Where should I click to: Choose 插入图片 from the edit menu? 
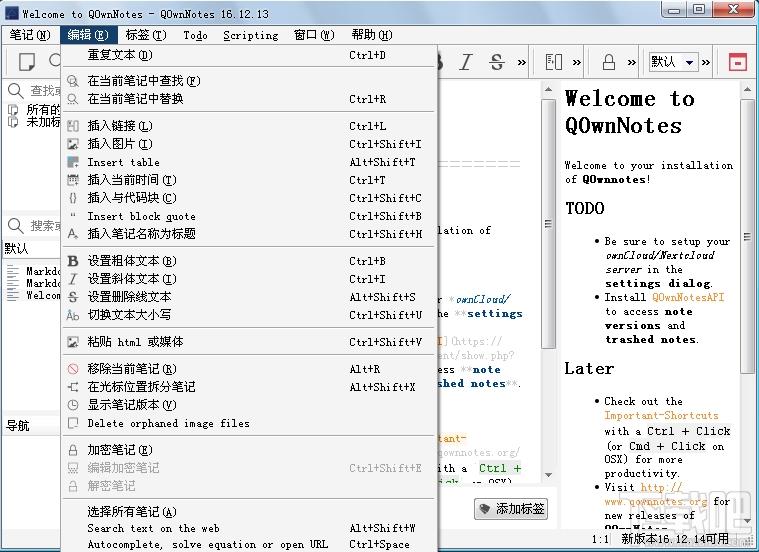click(x=249, y=144)
